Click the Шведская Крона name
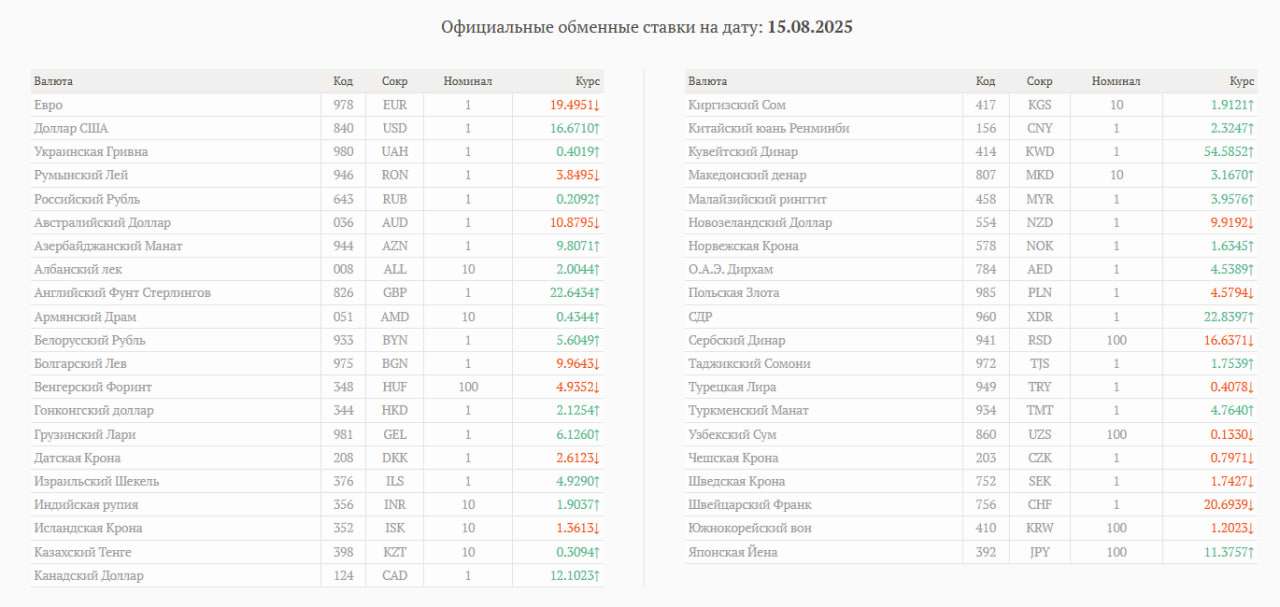Screen dimensions: 1280x607 (x=736, y=481)
